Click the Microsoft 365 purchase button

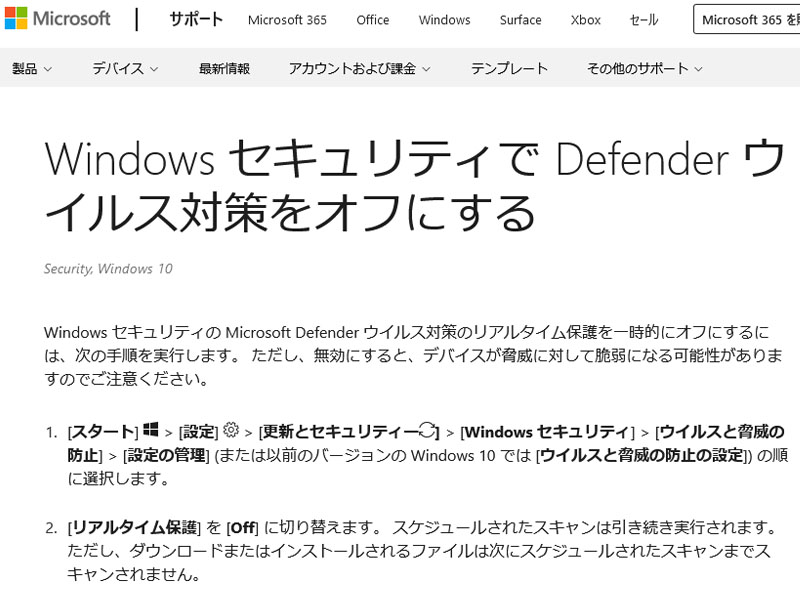tap(747, 19)
